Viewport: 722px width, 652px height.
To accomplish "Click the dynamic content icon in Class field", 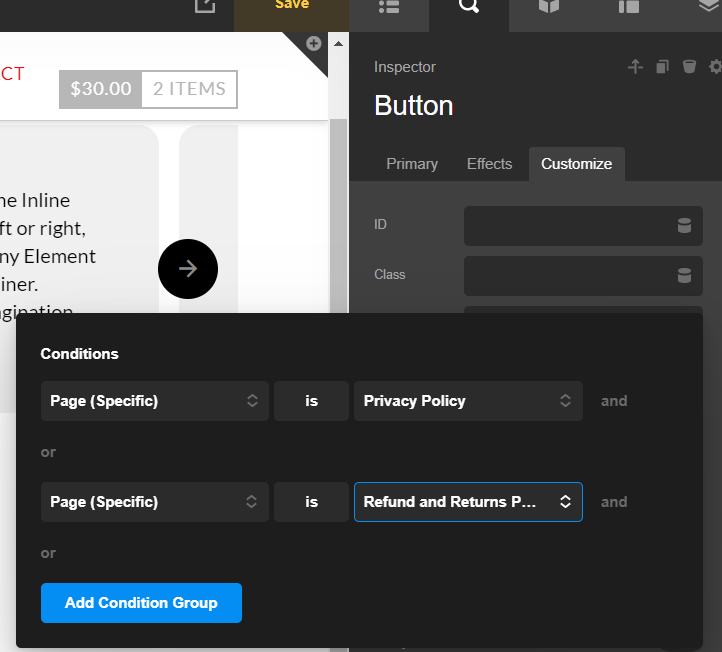I will (684, 275).
